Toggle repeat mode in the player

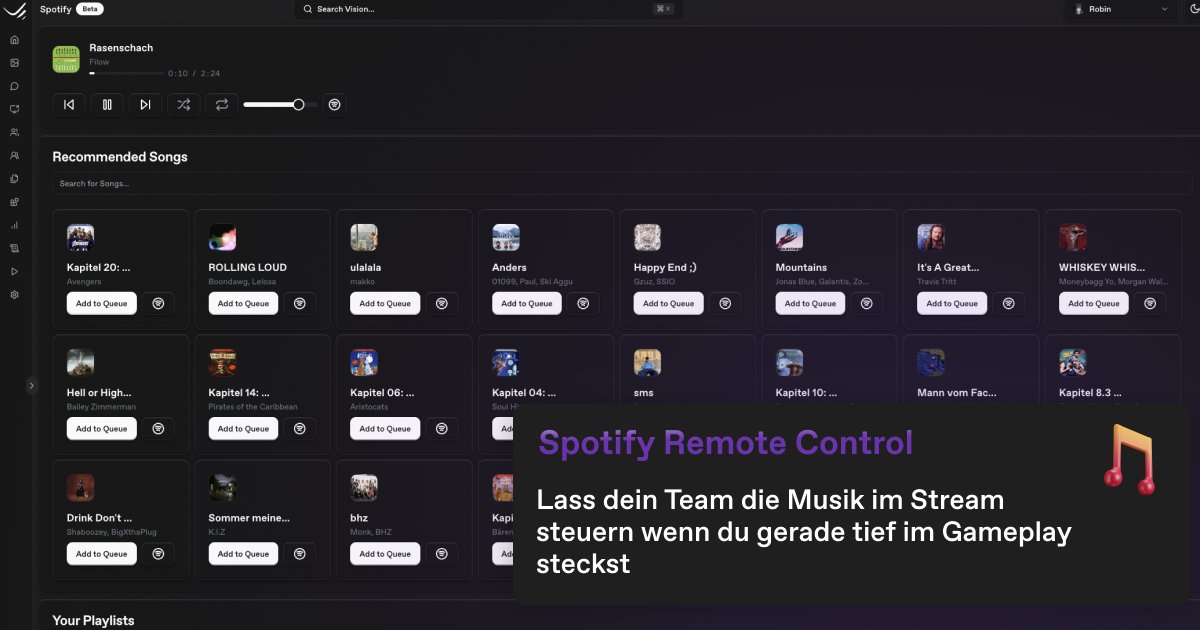(221, 104)
